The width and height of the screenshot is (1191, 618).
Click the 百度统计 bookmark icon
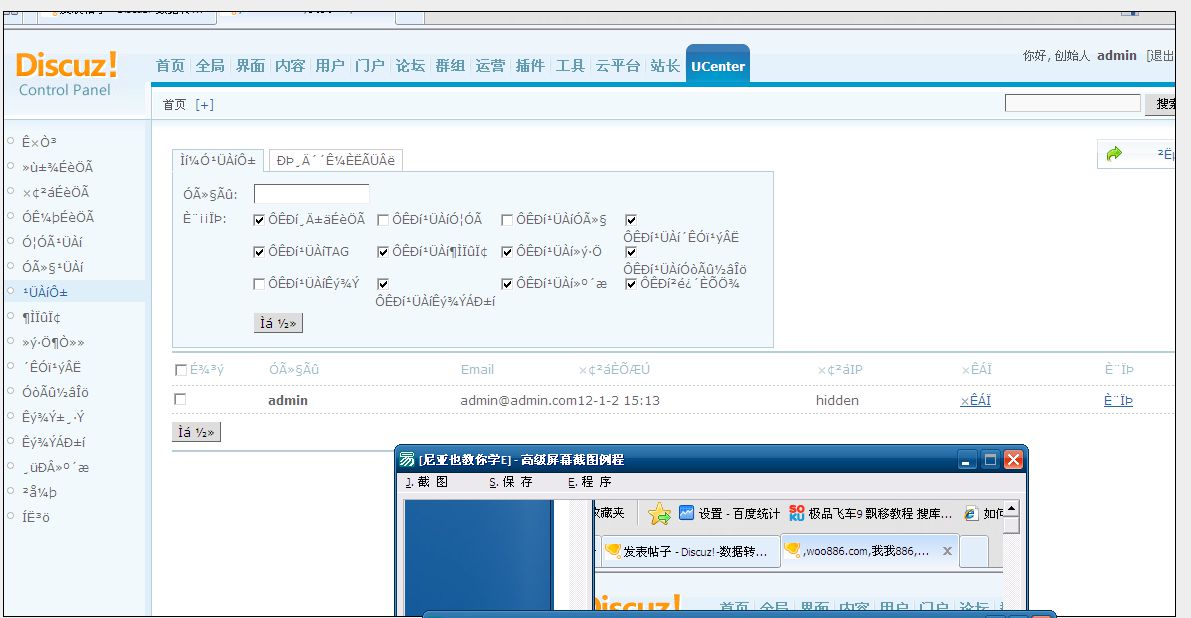pyautogui.click(x=686, y=513)
